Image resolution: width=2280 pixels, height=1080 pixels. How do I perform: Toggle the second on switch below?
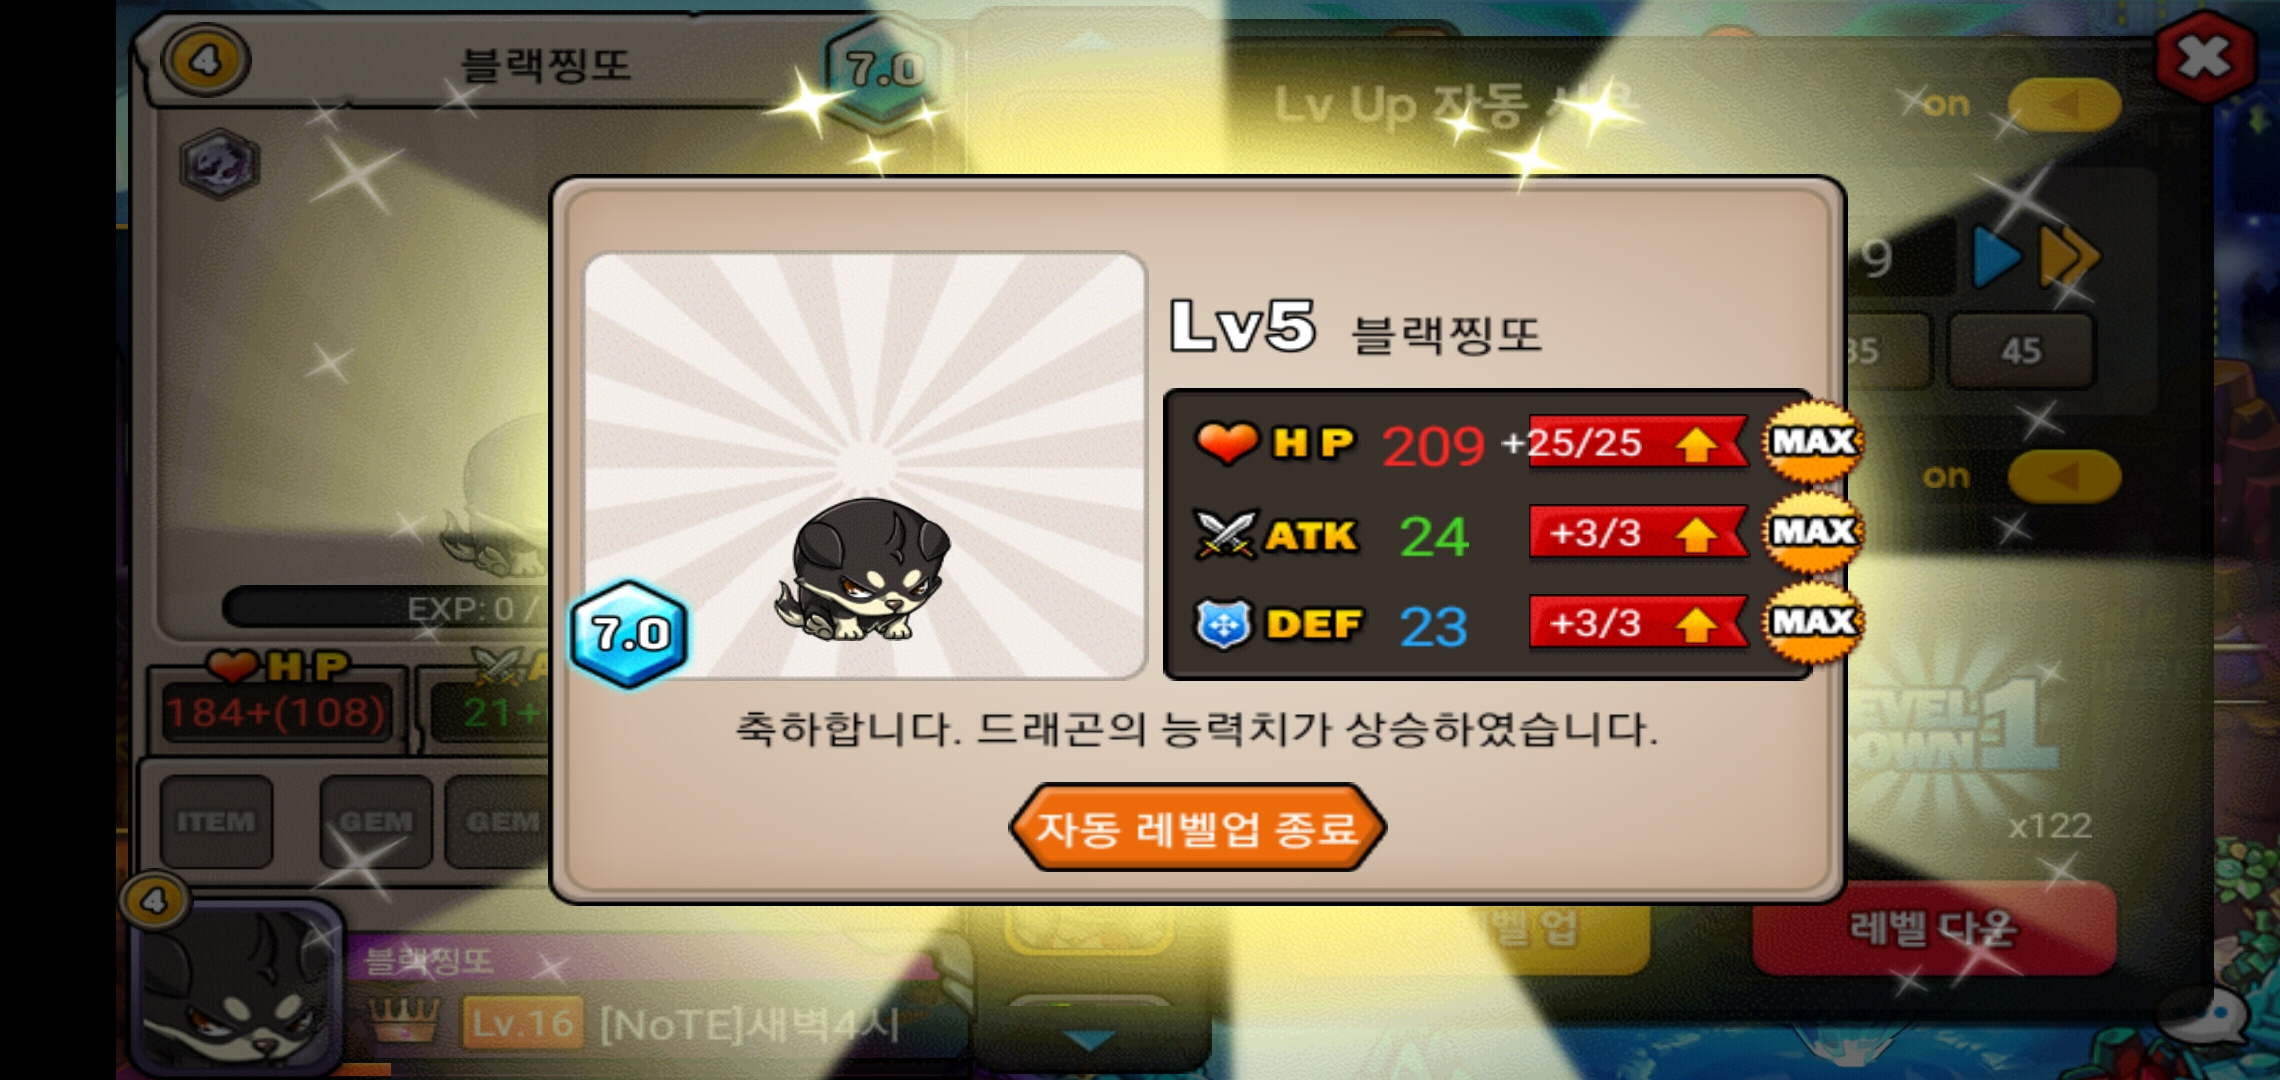point(2064,477)
